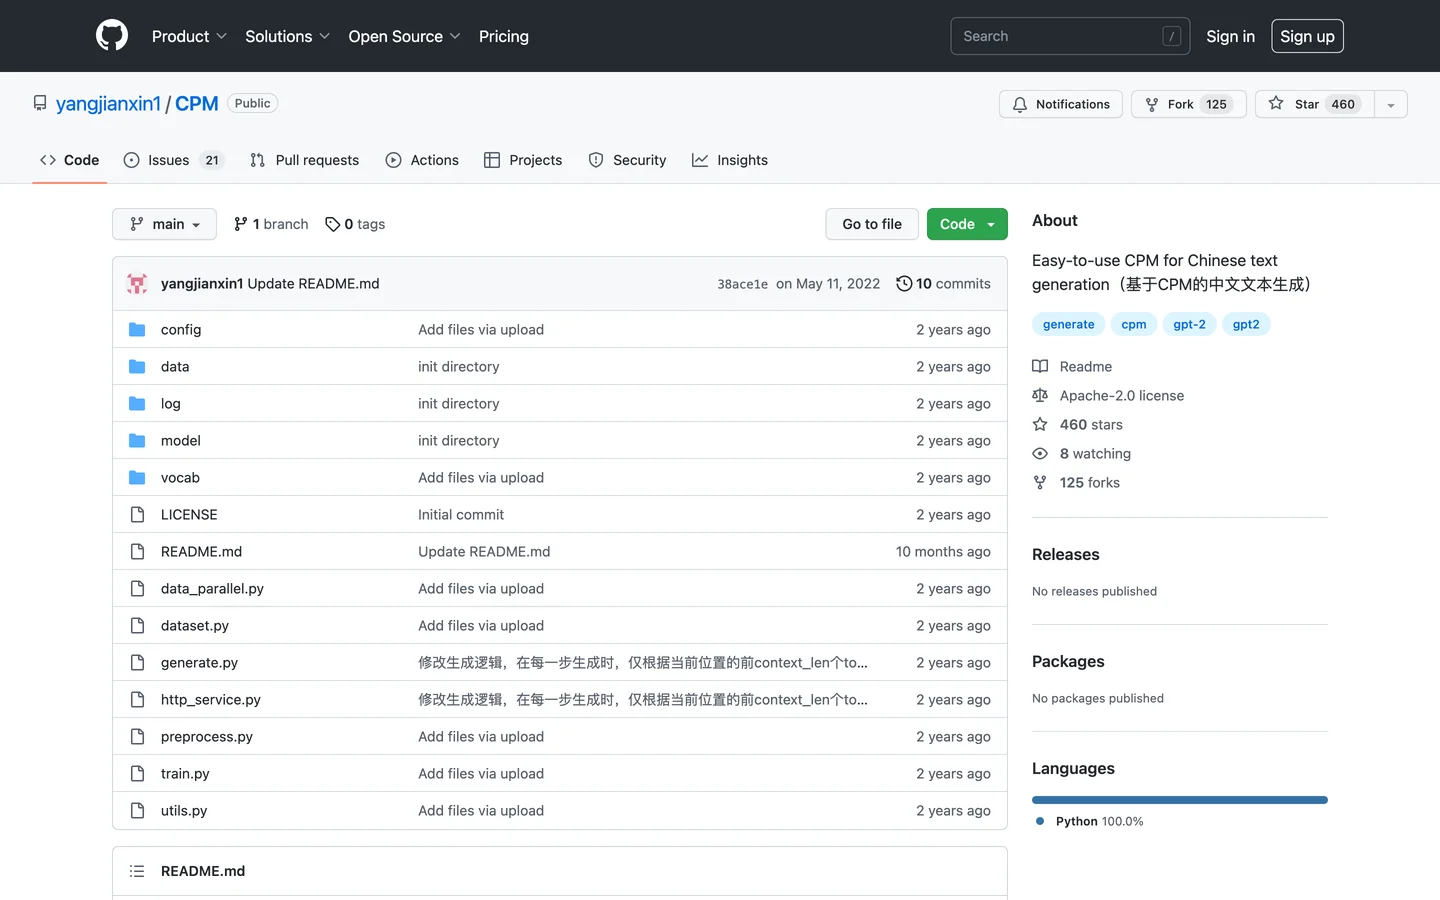Click the eye icon beside watching
The height and width of the screenshot is (900, 1440).
click(x=1040, y=453)
